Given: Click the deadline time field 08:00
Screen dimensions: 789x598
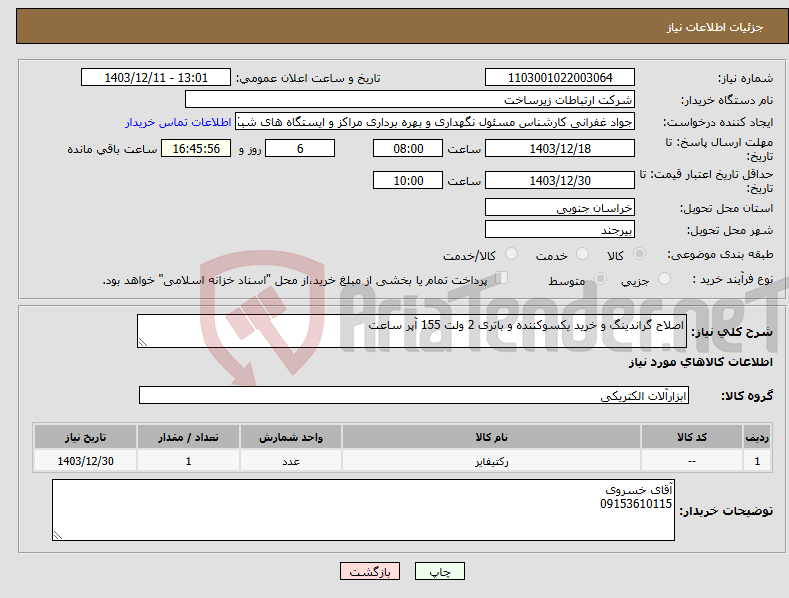Looking at the screenshot, I should 408,148.
